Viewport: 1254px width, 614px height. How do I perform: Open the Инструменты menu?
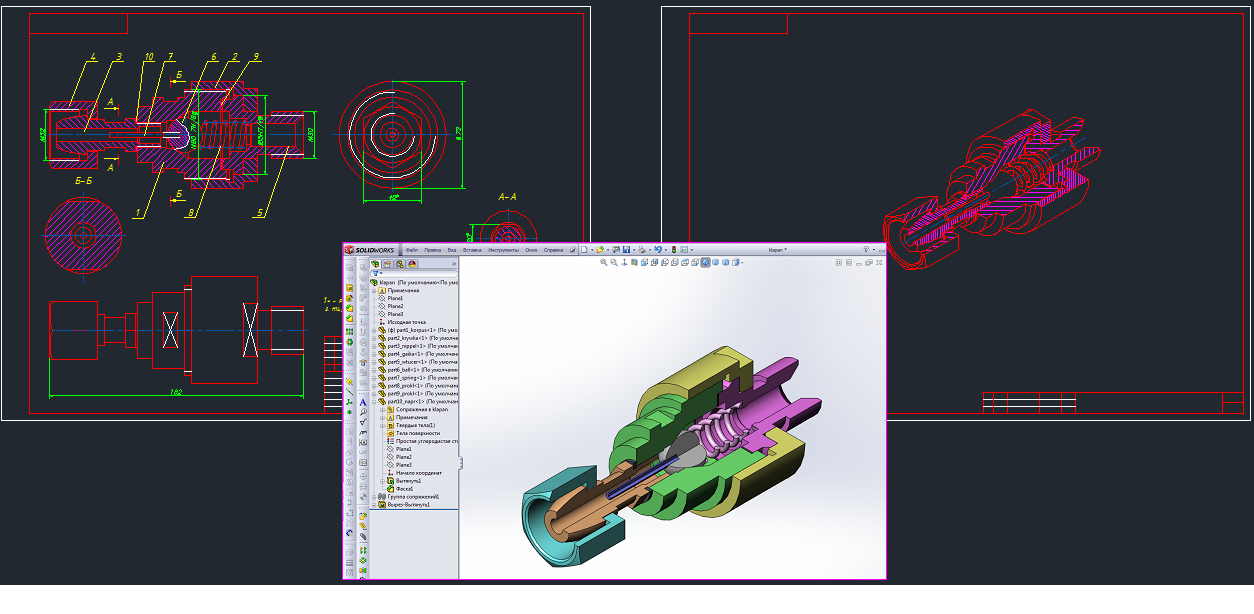tap(503, 250)
